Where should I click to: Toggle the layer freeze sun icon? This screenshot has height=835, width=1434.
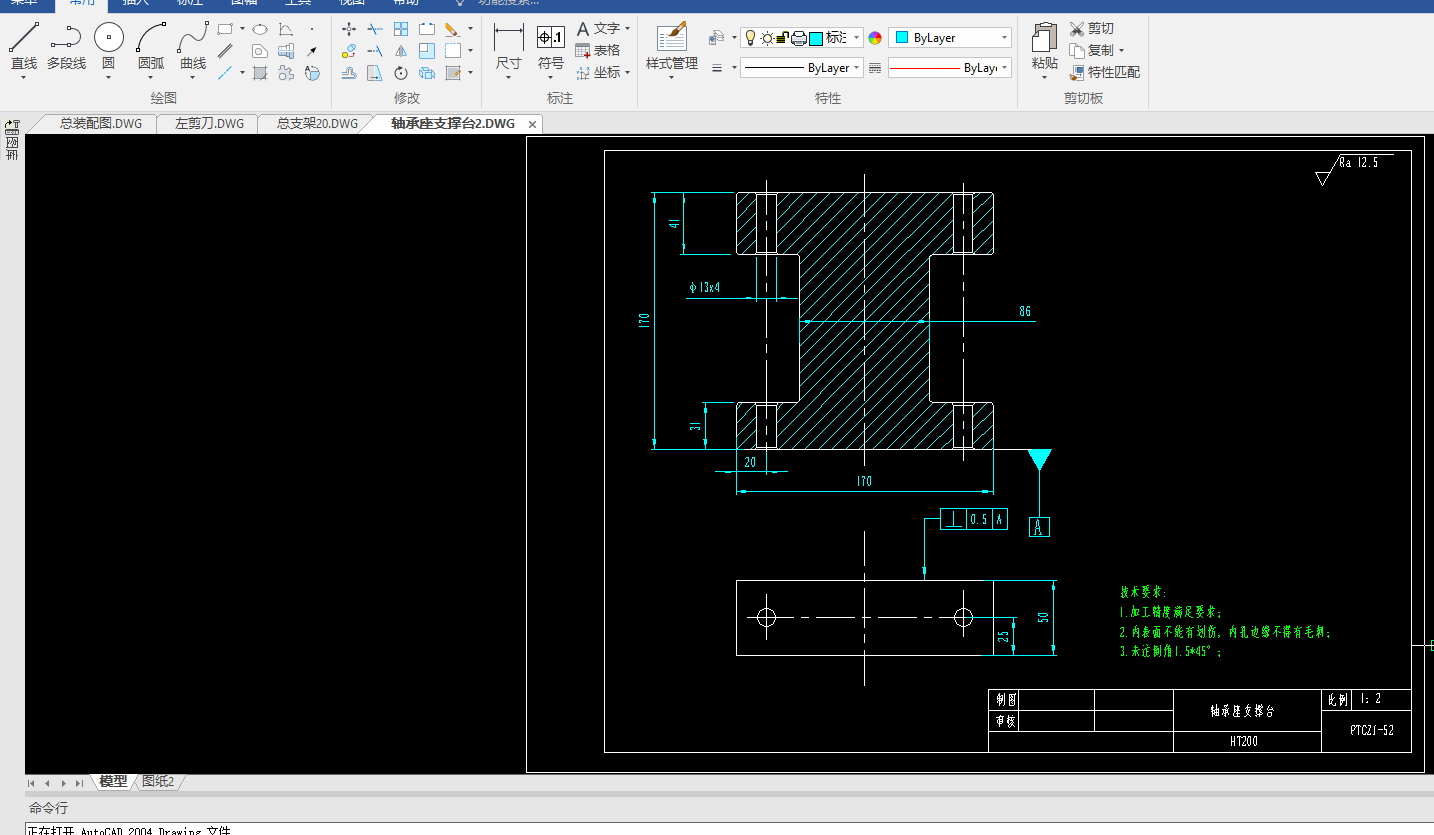[767, 38]
